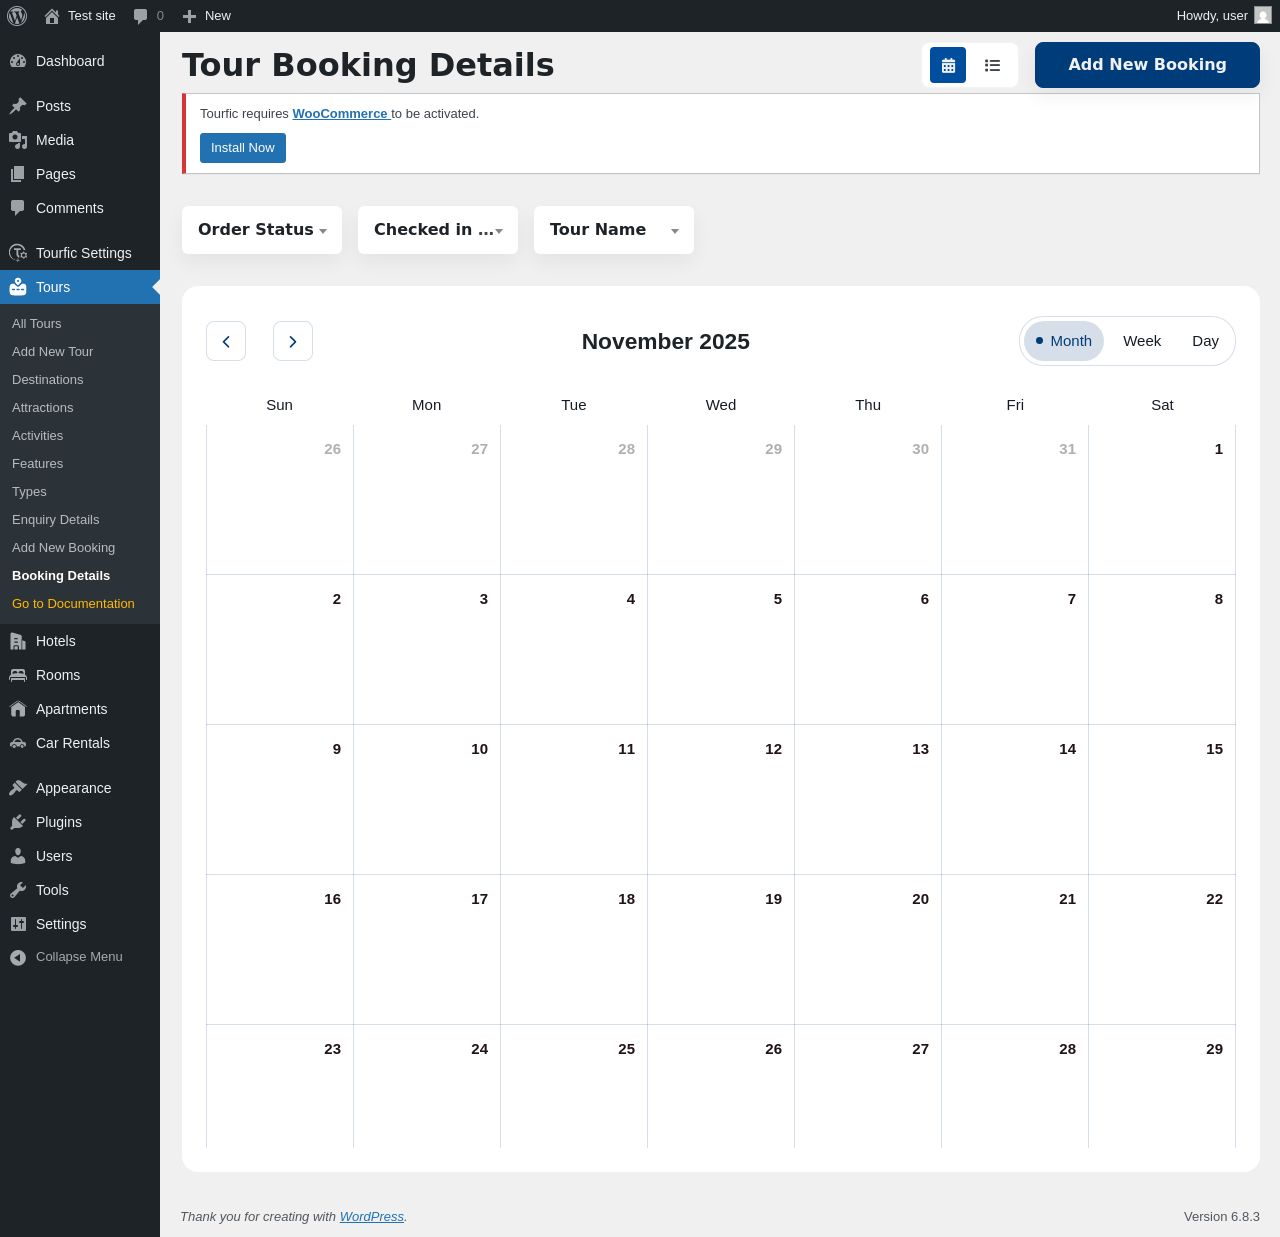
Task: Select the Month calendar view
Action: click(x=1064, y=341)
